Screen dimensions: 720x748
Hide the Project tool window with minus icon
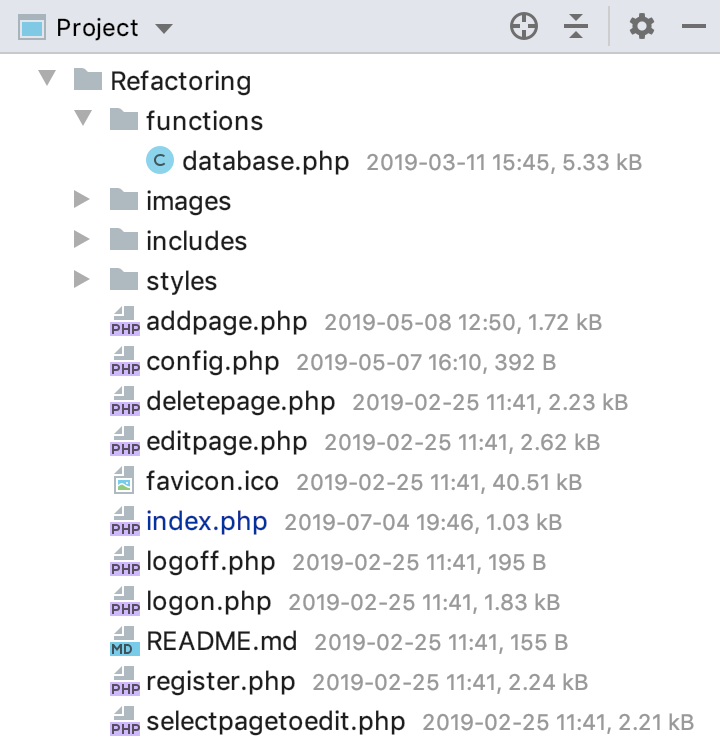pyautogui.click(x=693, y=26)
